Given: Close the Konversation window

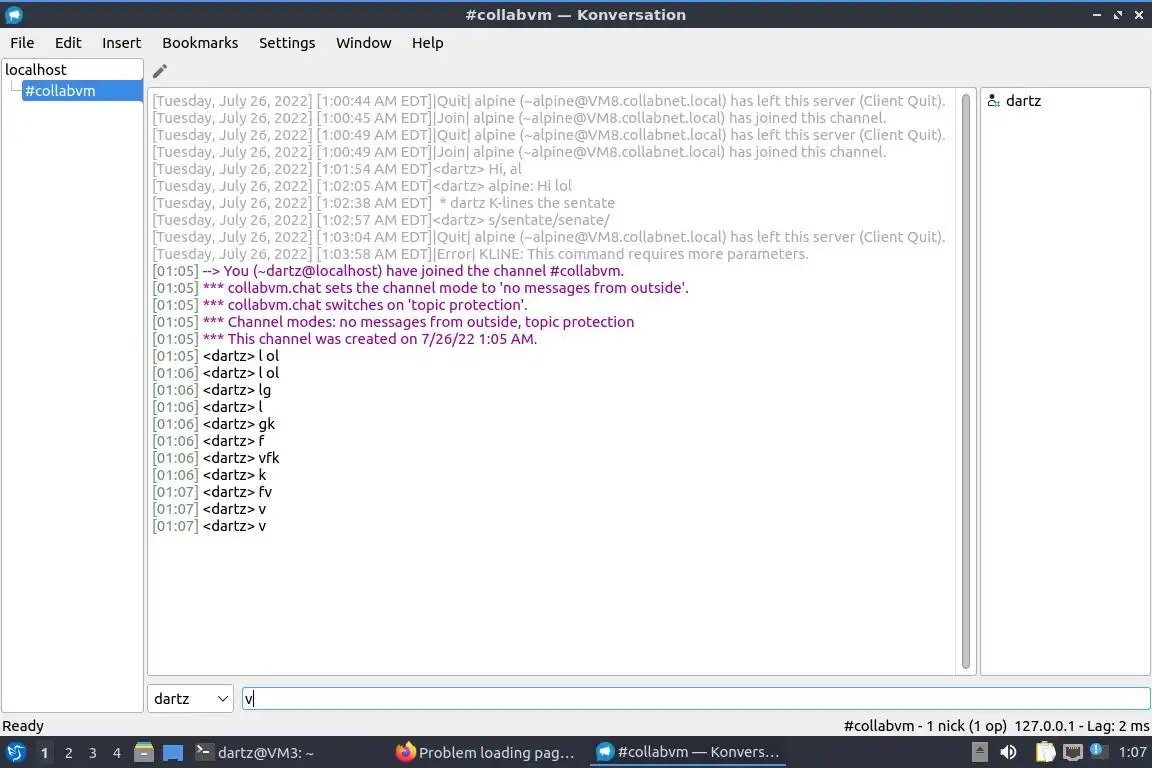Looking at the screenshot, I should pos(1139,15).
